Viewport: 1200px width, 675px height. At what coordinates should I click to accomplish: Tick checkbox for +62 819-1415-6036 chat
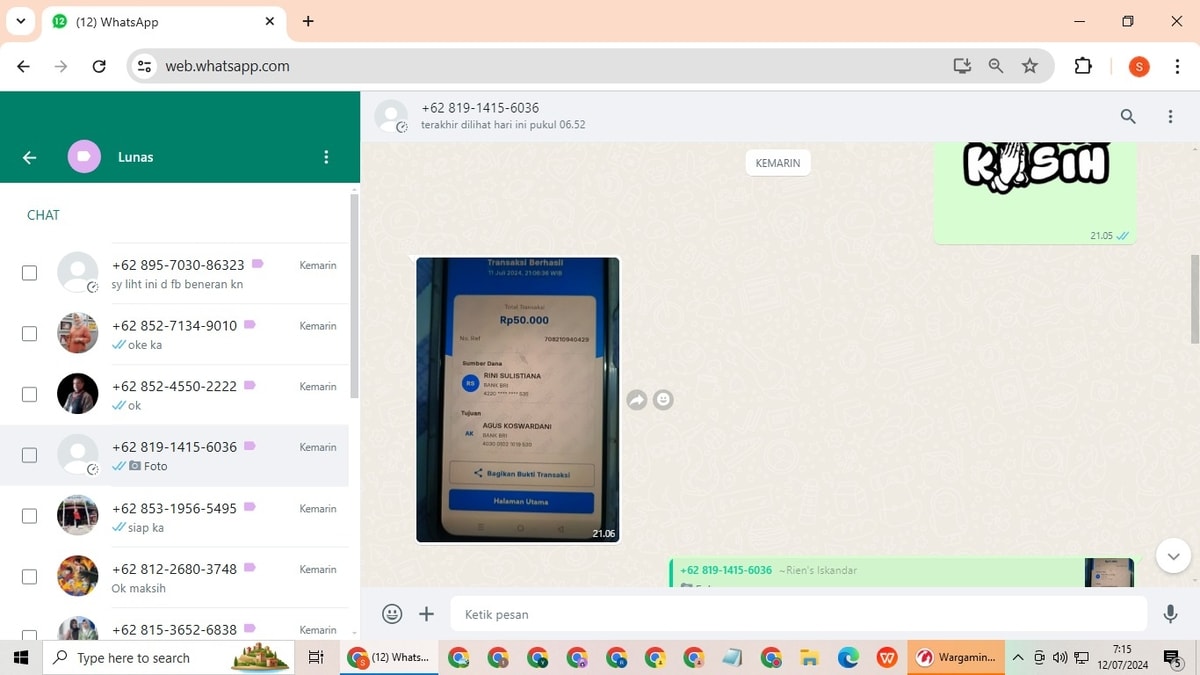tap(29, 455)
